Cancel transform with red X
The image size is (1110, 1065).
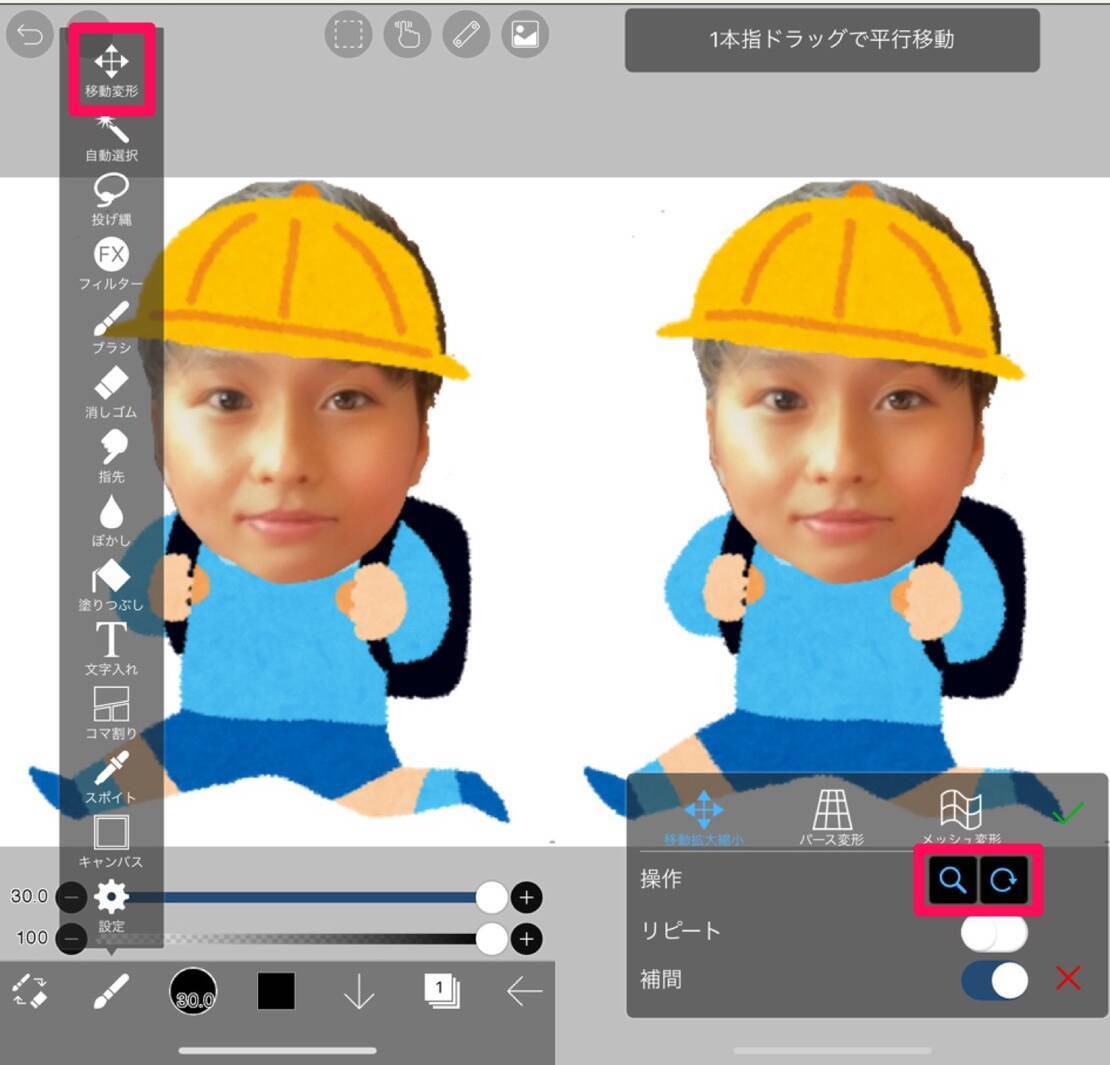coord(1068,978)
